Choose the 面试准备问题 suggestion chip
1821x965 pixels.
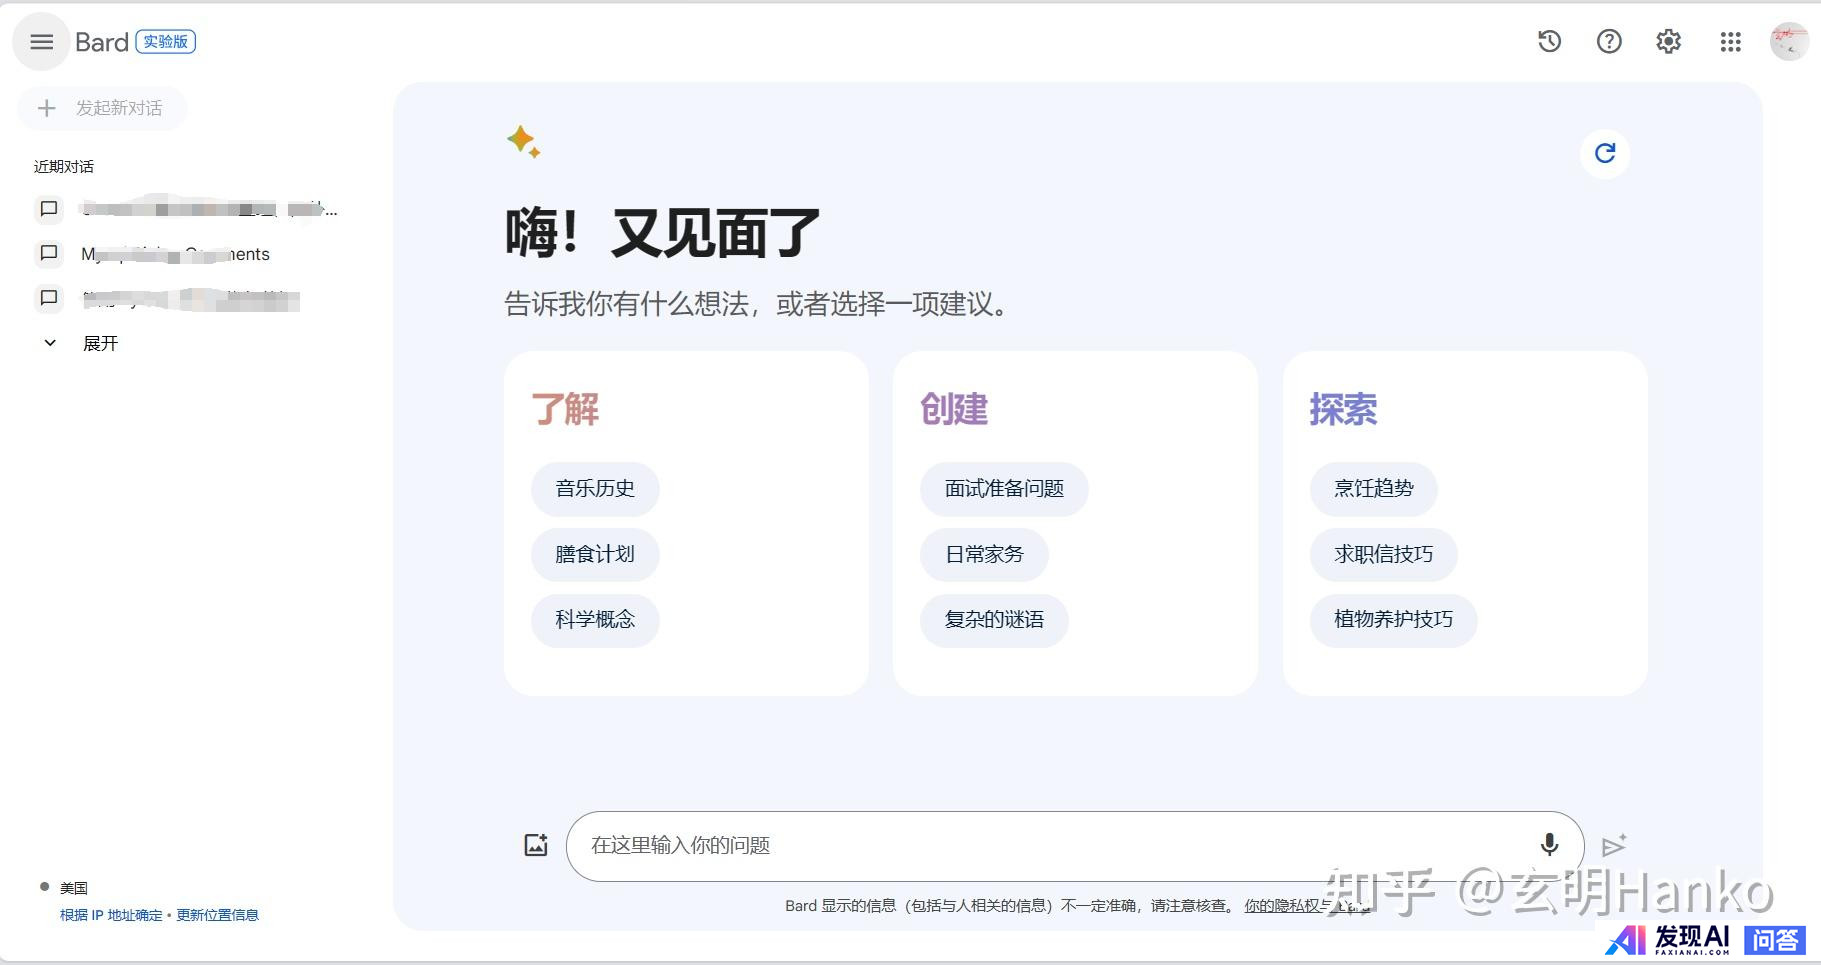pos(1004,489)
